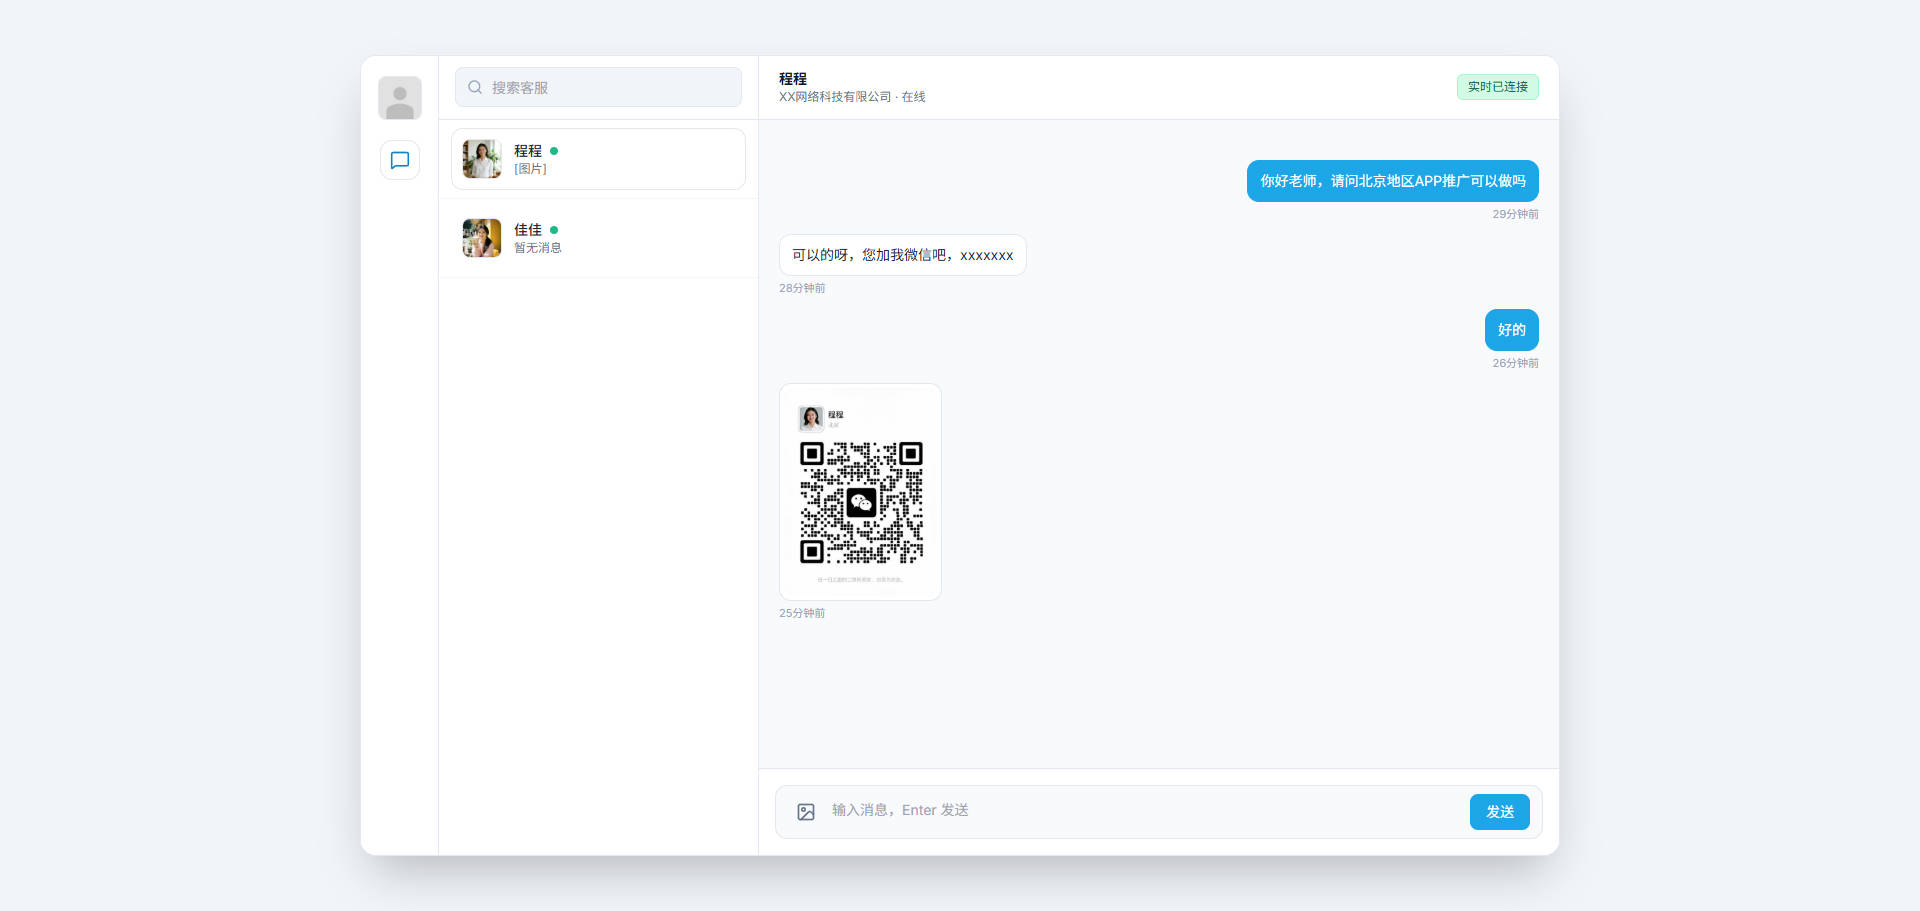Click the user profile avatar in sidebar

399,98
